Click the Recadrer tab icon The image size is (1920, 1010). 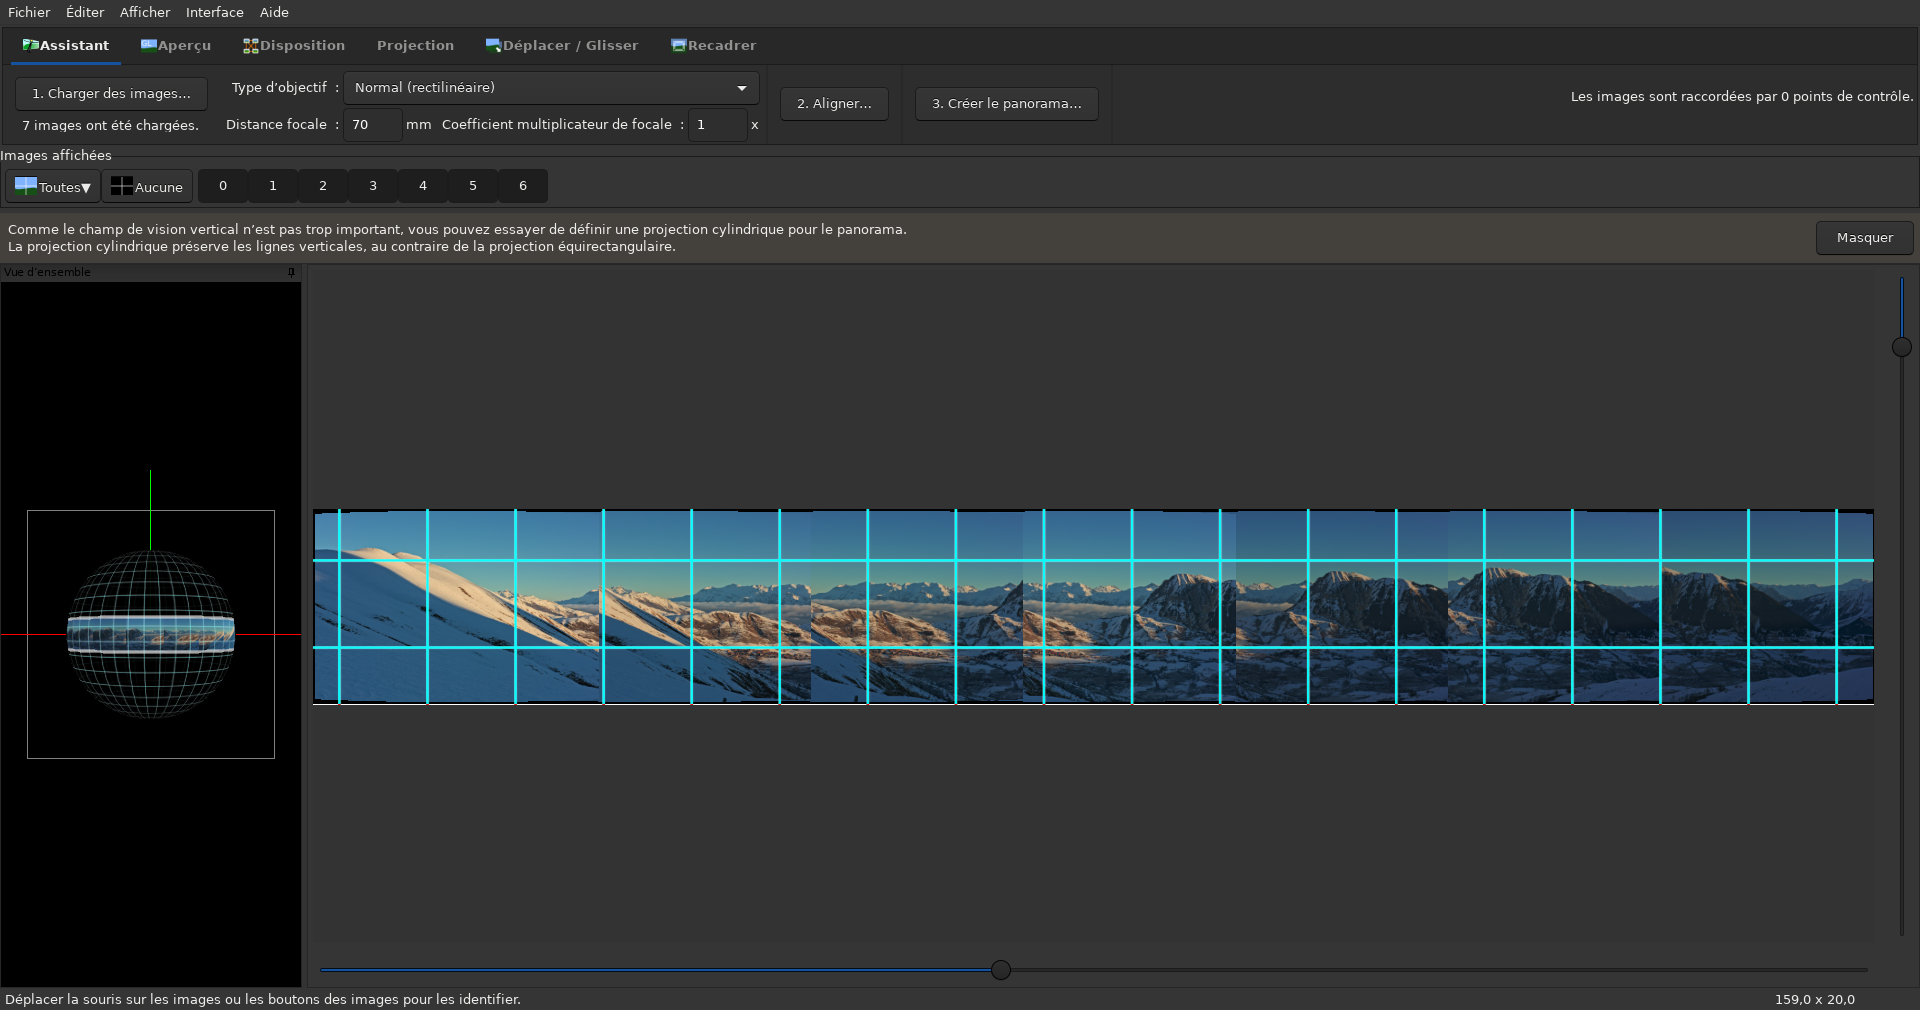point(679,45)
